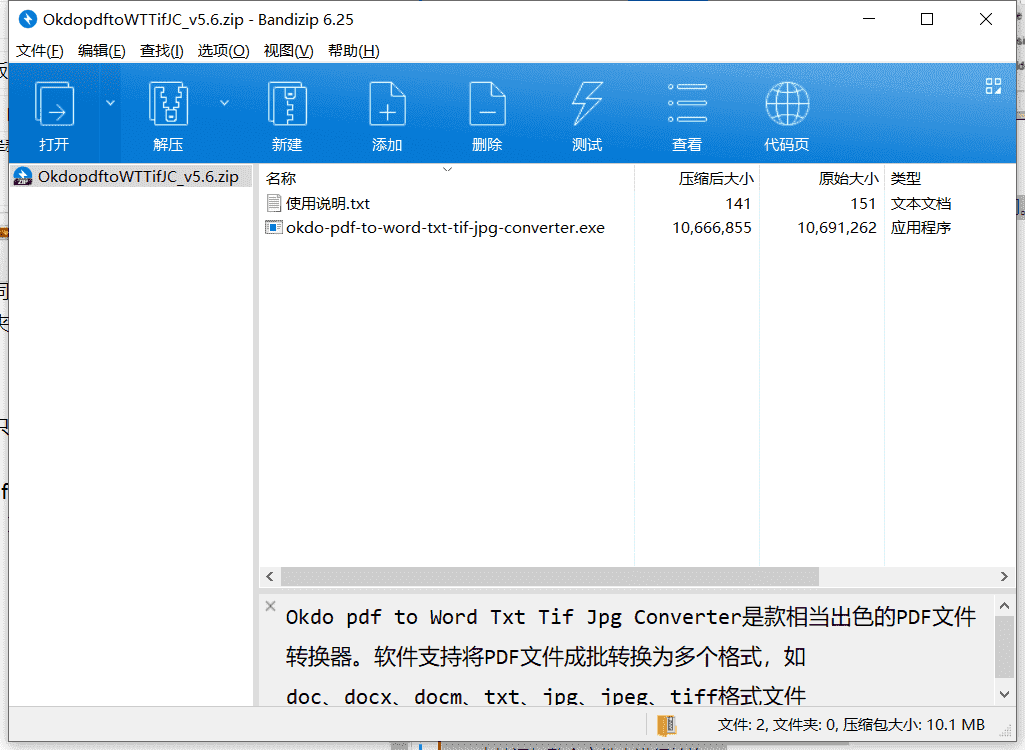Click the comment pane scroll down arrow
Image resolution: width=1025 pixels, height=750 pixels.
pos(1004,694)
